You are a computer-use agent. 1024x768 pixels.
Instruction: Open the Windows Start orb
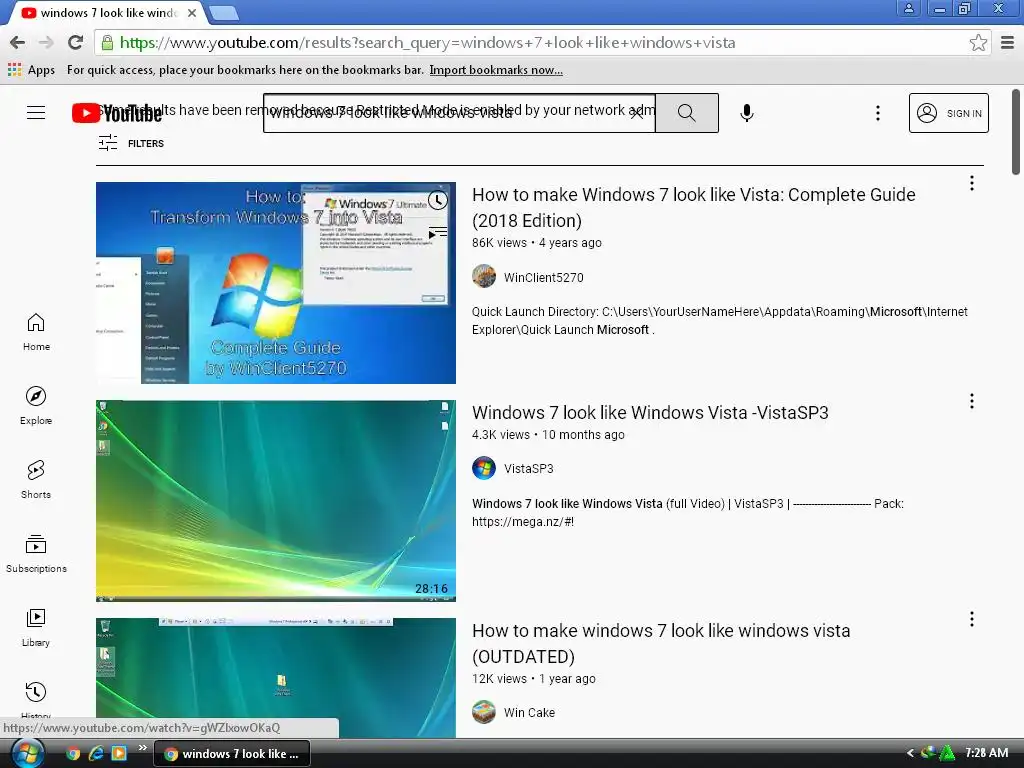[x=27, y=753]
